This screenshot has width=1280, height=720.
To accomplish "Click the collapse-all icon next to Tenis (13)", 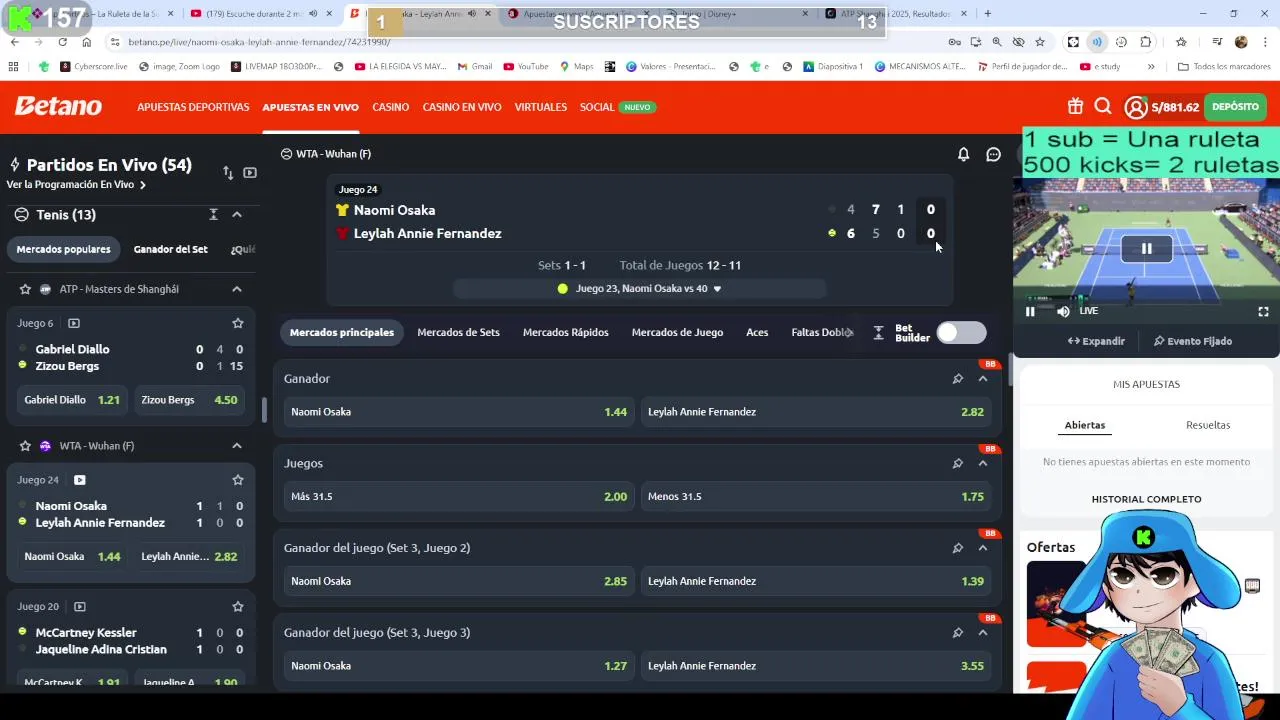I will (213, 215).
